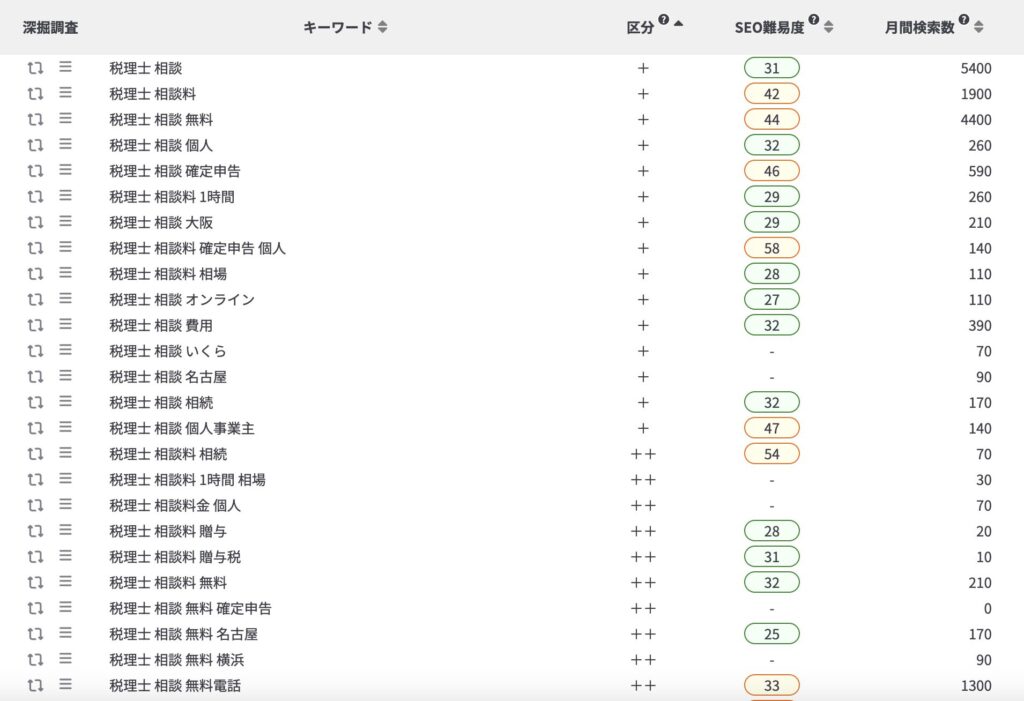Open the list menu icon for 税理士 相談料

pos(65,93)
